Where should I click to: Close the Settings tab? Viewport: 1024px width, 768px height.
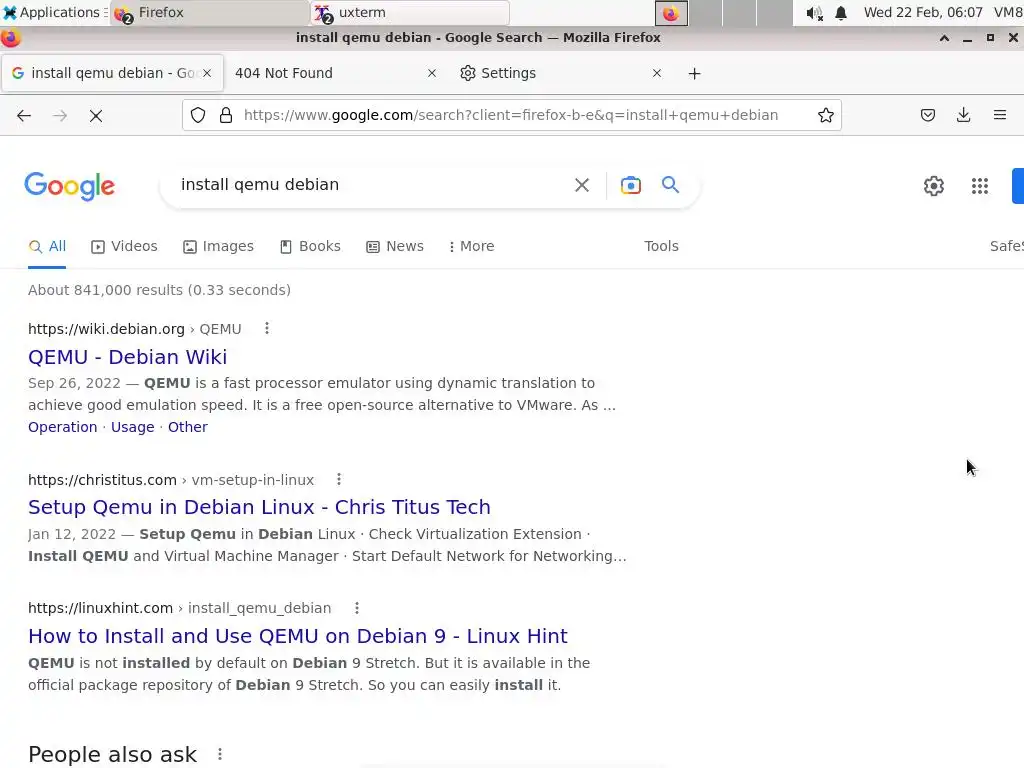[656, 73]
